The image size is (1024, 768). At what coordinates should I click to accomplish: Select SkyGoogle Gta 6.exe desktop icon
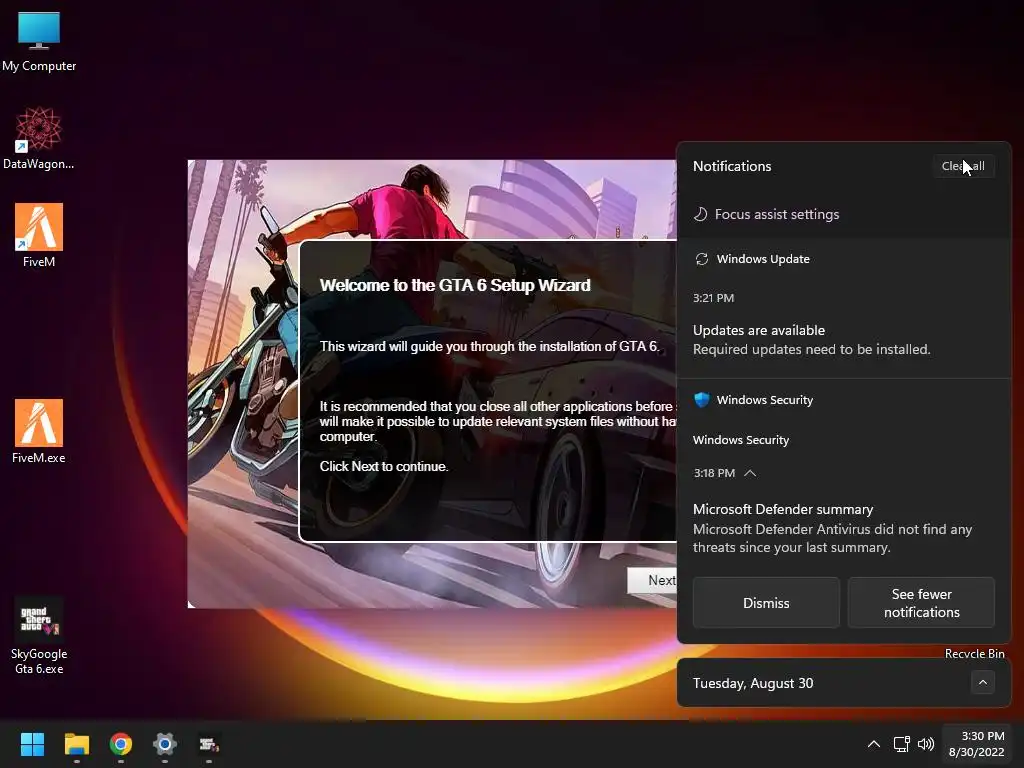click(39, 635)
